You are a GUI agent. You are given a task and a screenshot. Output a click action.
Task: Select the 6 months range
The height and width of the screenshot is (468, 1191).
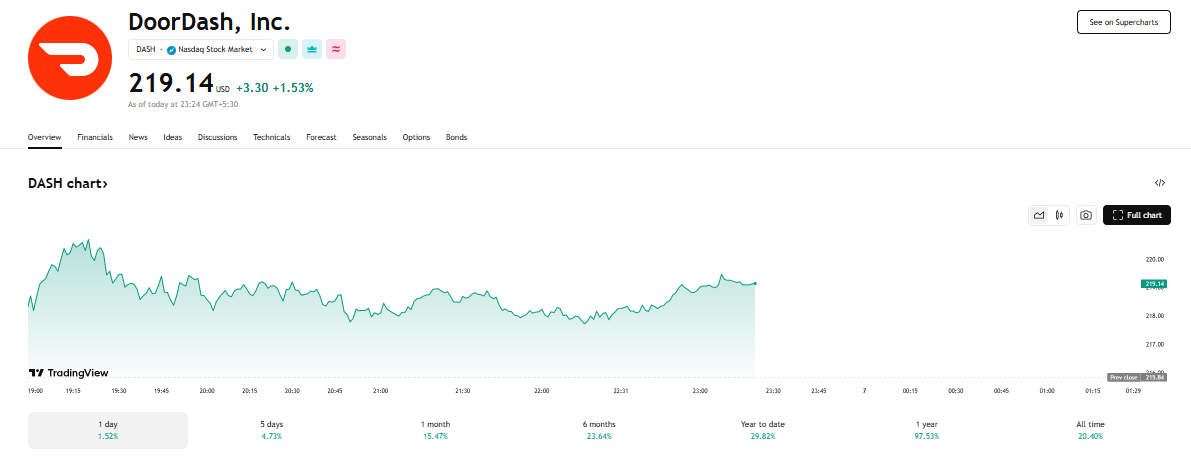599,430
